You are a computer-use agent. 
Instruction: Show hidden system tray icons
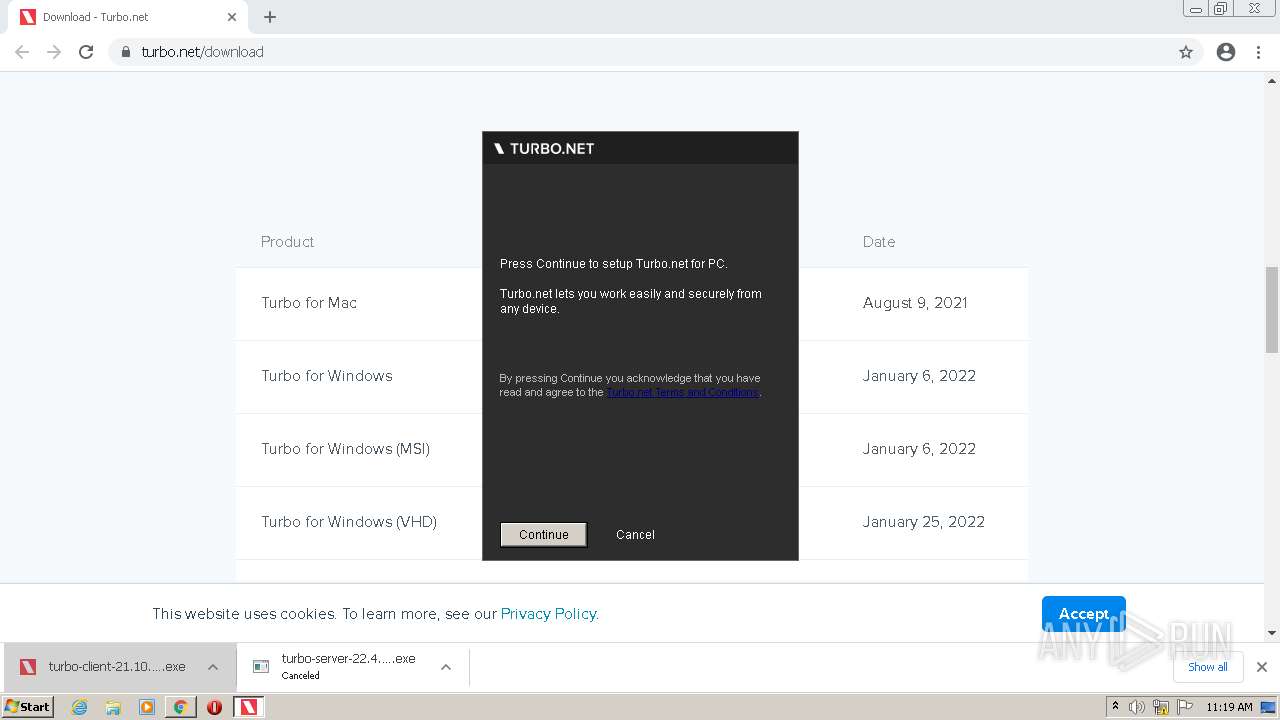point(1115,706)
